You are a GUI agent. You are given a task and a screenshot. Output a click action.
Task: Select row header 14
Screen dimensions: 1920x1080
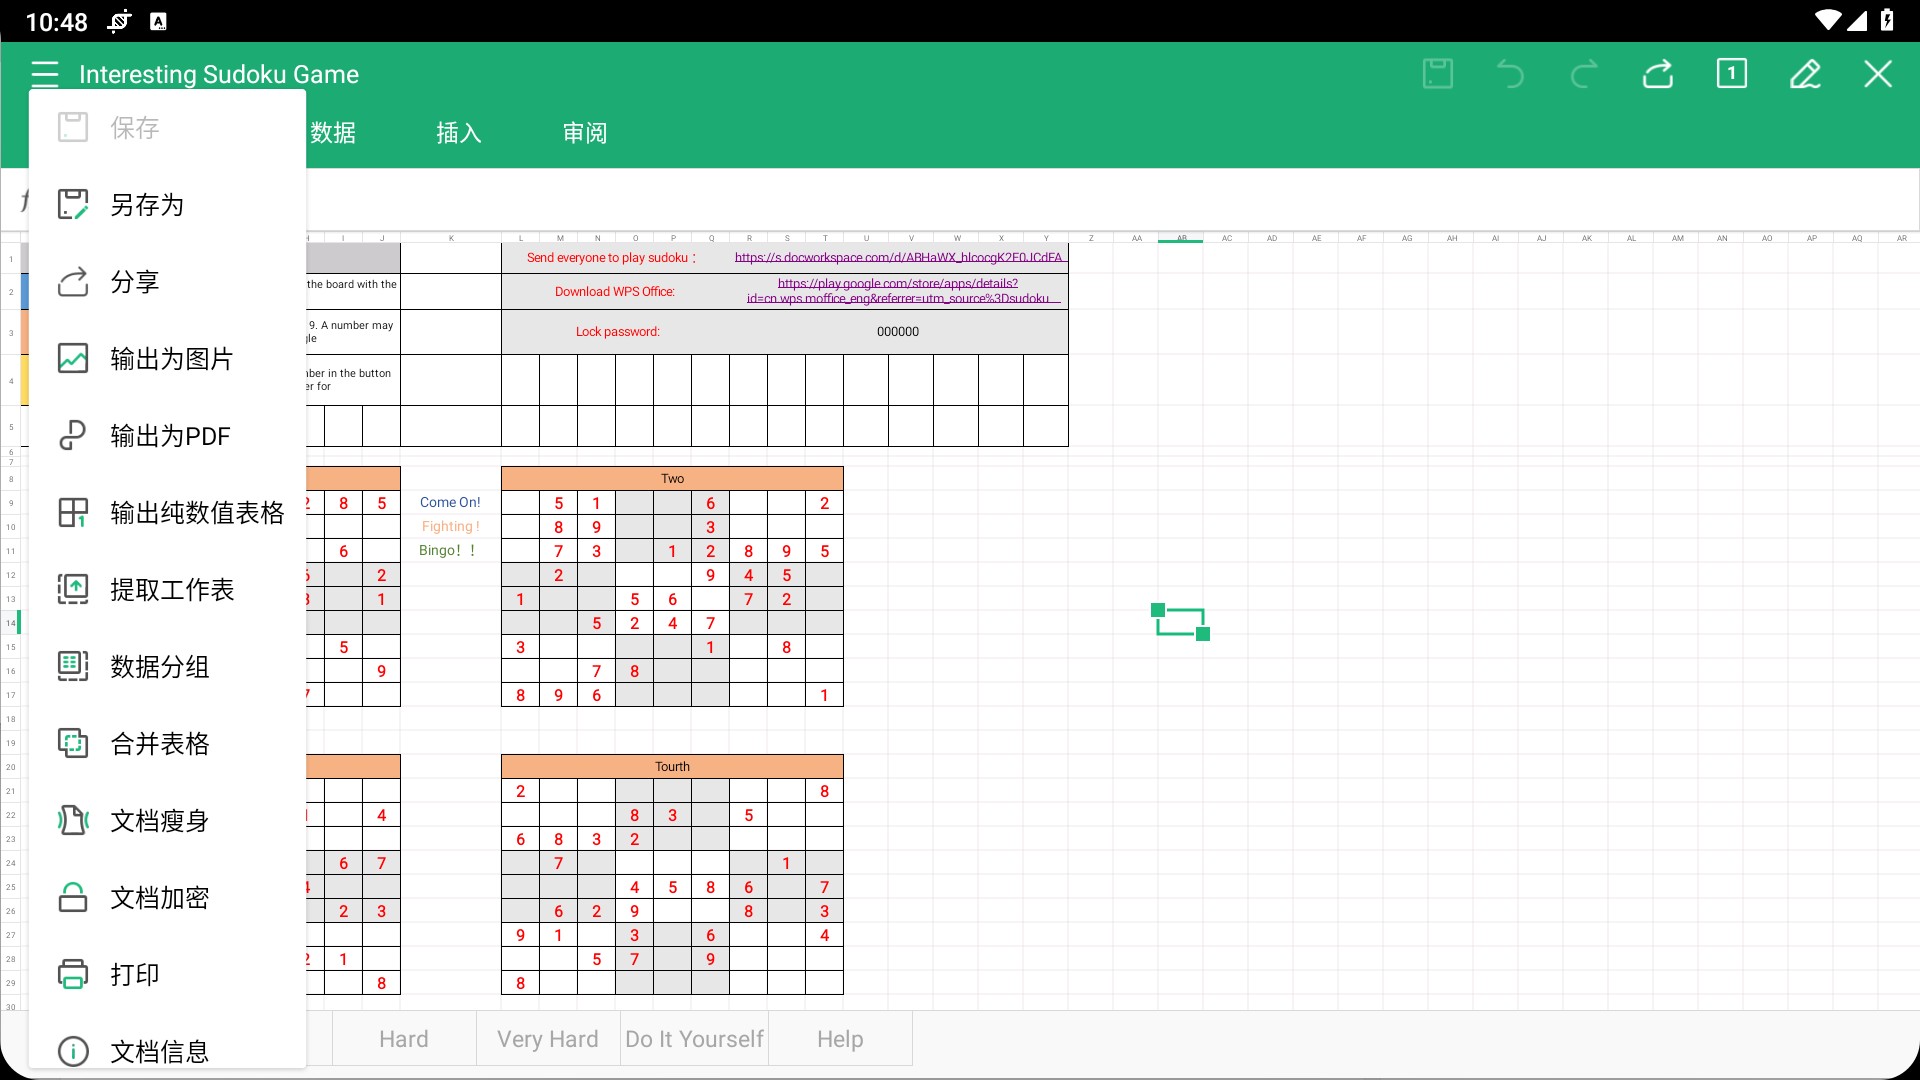click(11, 623)
